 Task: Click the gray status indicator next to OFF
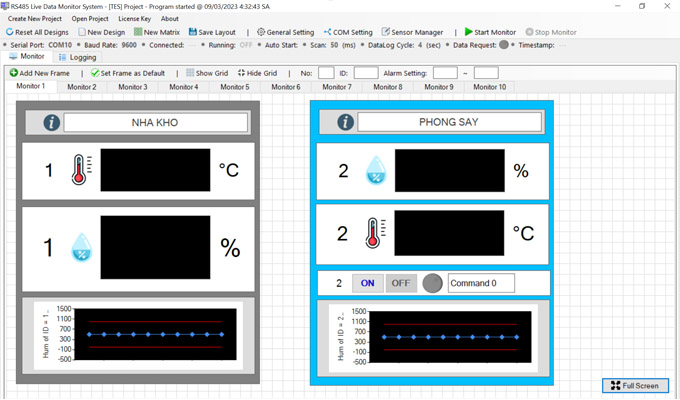pyautogui.click(x=432, y=283)
